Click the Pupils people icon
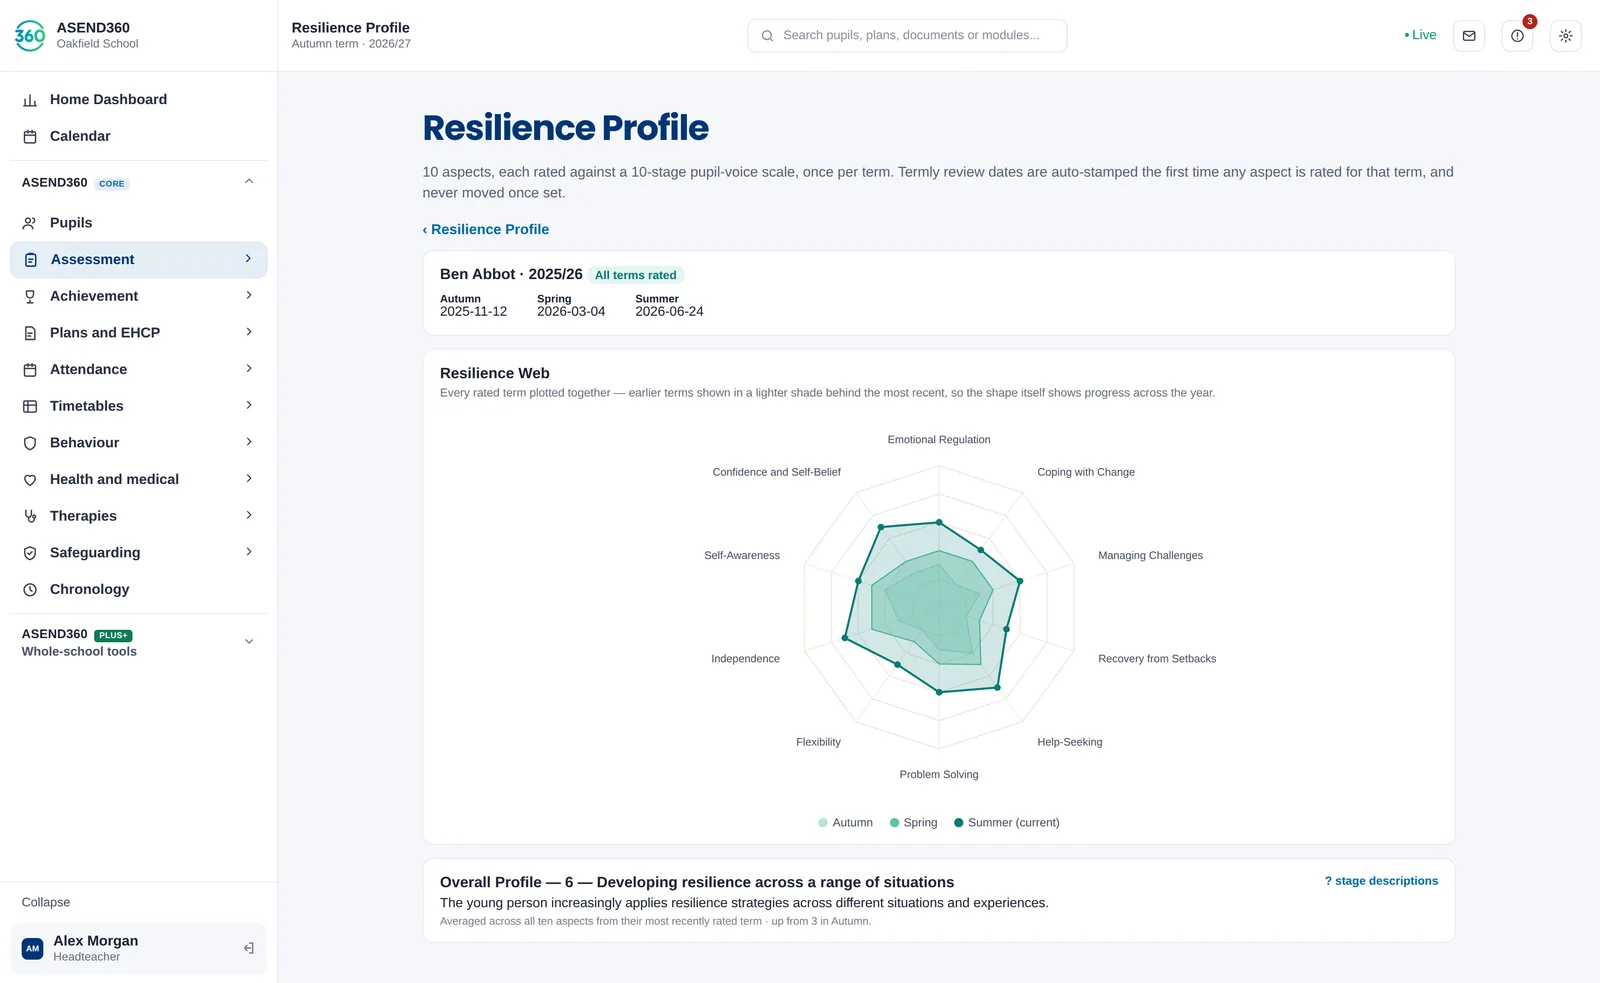The width and height of the screenshot is (1600, 983). click(x=30, y=223)
